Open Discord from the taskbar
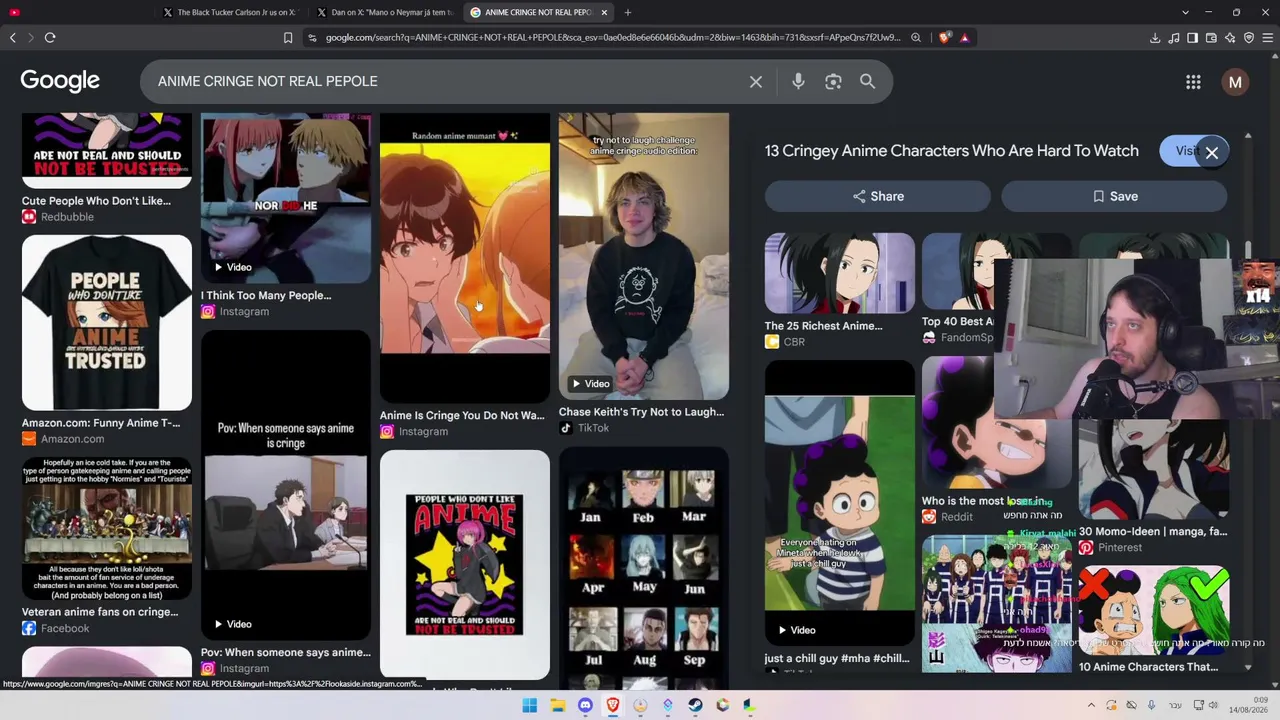The image size is (1280, 720). 585,705
